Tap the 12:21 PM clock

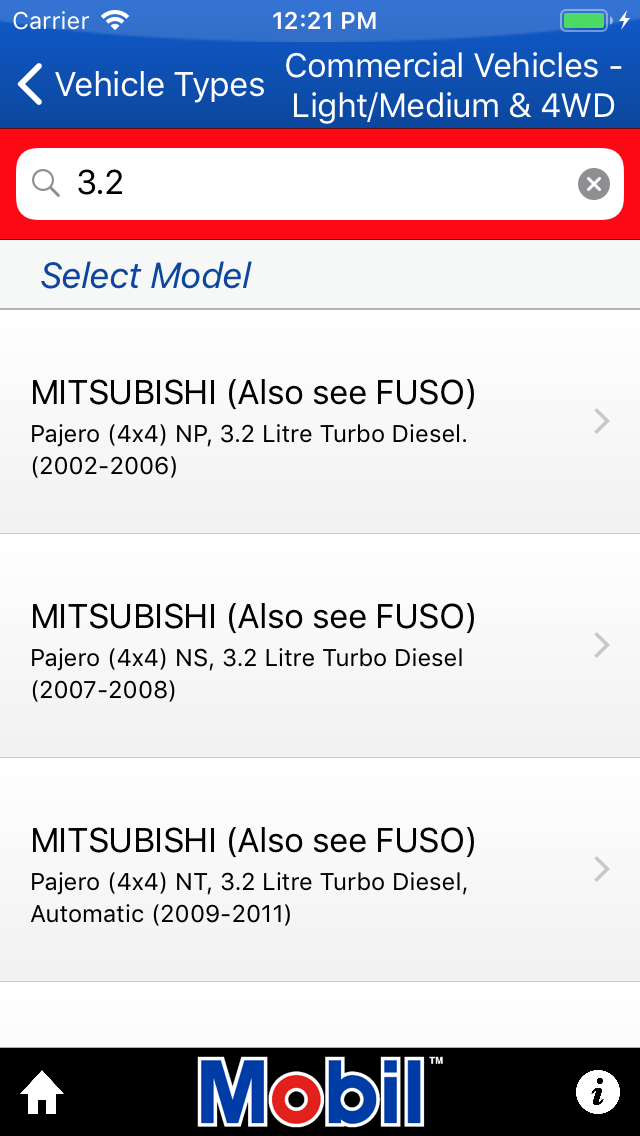click(324, 20)
